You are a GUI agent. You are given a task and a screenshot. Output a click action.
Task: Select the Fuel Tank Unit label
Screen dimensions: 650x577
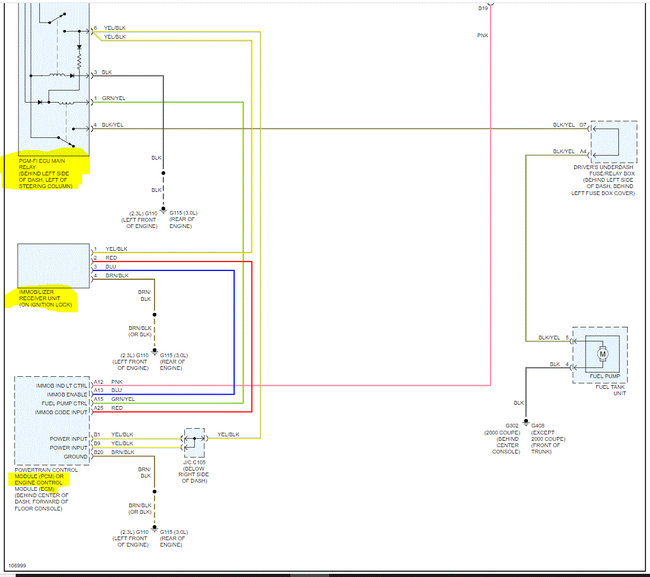click(611, 390)
